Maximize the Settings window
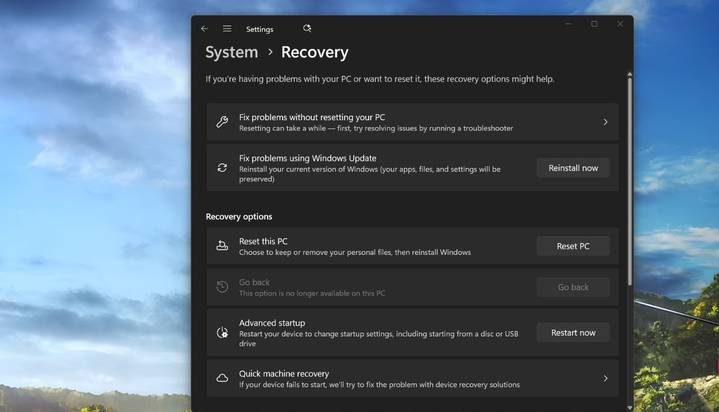The width and height of the screenshot is (719, 412). point(594,24)
